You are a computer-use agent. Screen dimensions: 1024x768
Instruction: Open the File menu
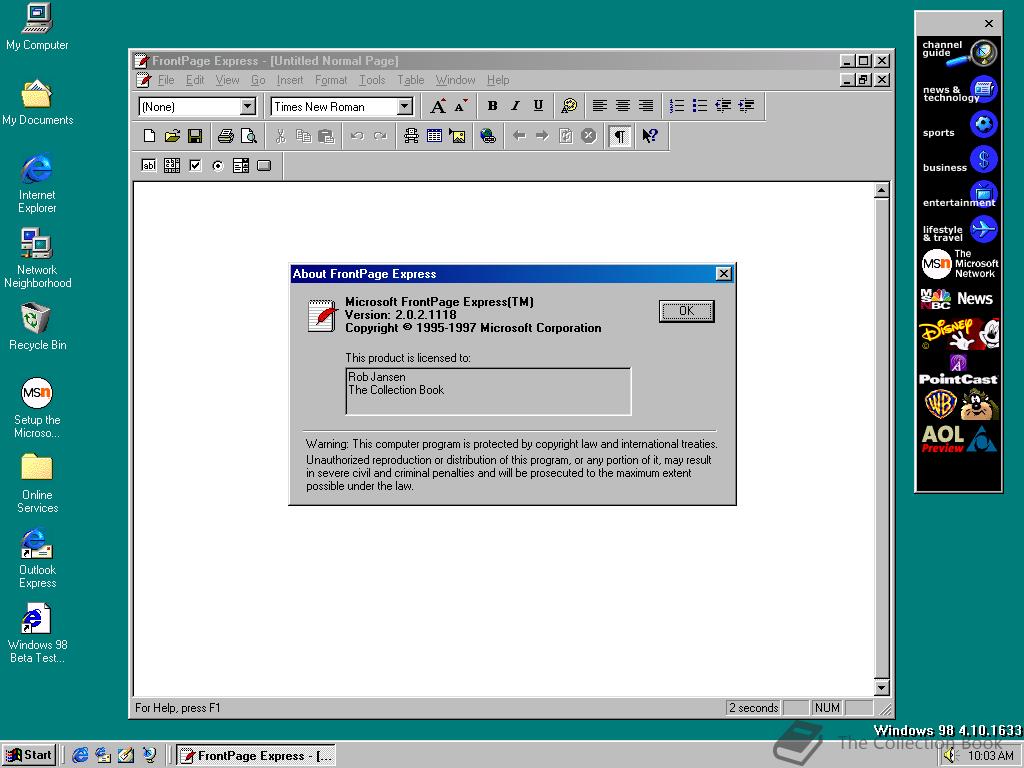pos(166,80)
